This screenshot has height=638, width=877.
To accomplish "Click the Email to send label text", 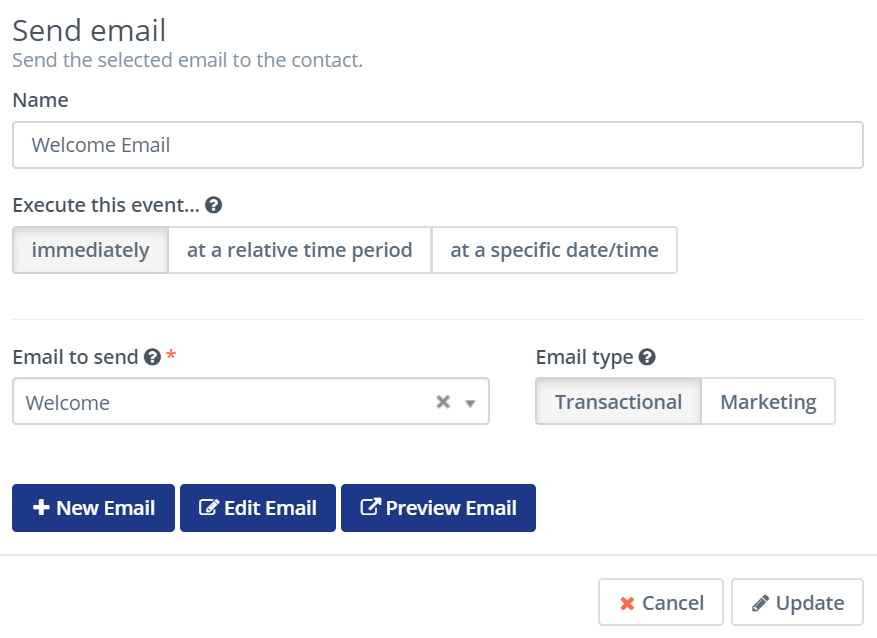I will tap(75, 357).
